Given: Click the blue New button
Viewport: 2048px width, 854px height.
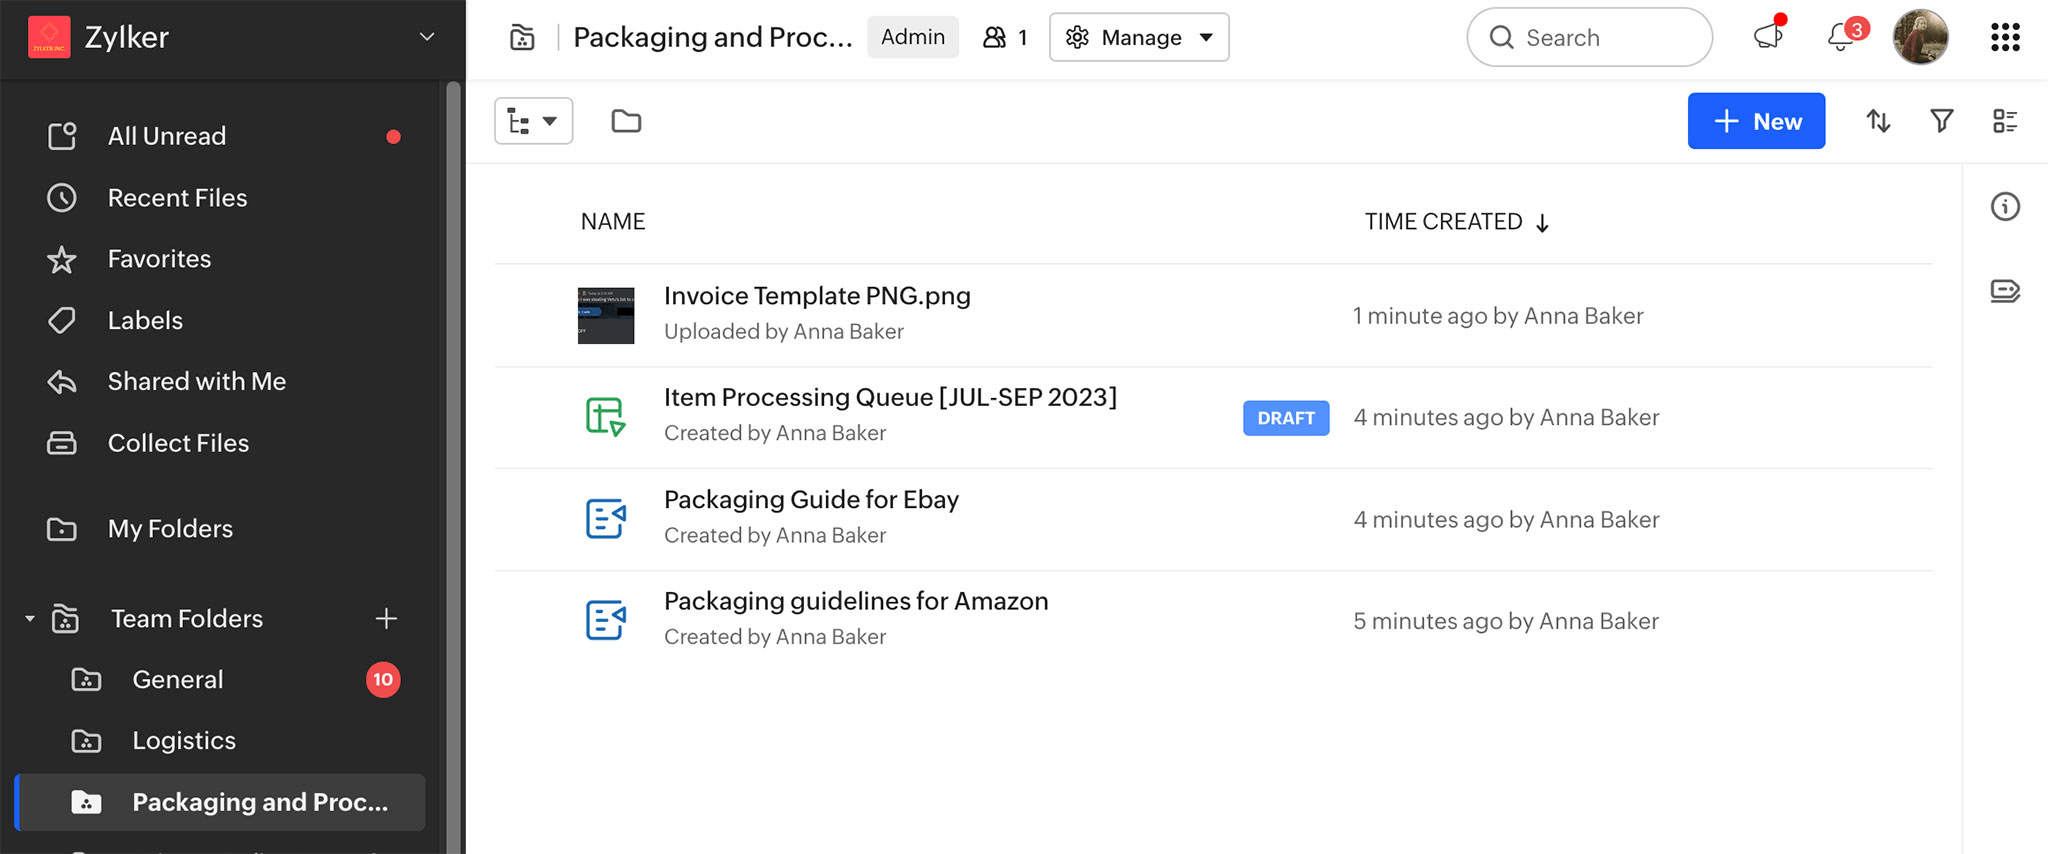Looking at the screenshot, I should [1756, 121].
